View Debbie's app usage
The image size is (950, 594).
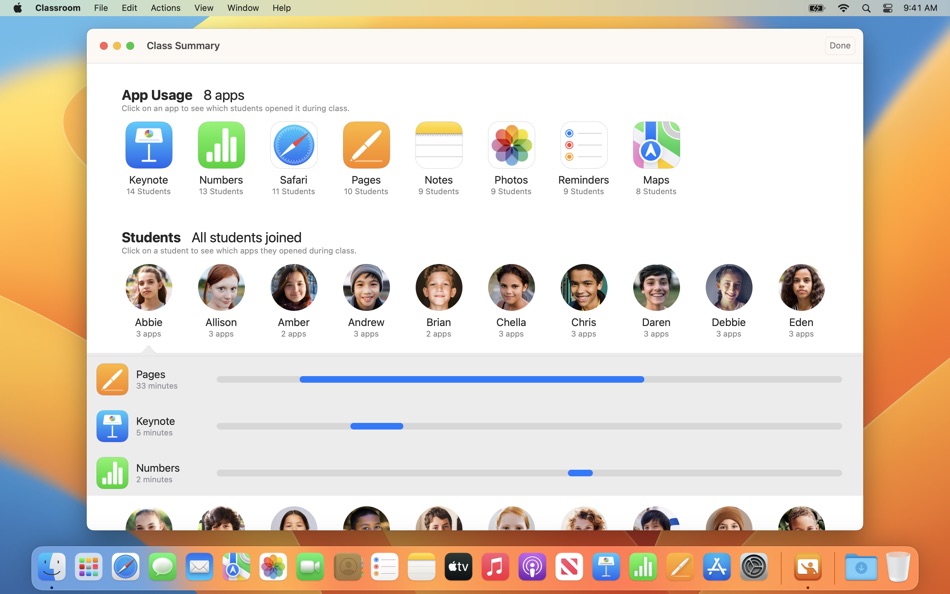pyautogui.click(x=729, y=287)
